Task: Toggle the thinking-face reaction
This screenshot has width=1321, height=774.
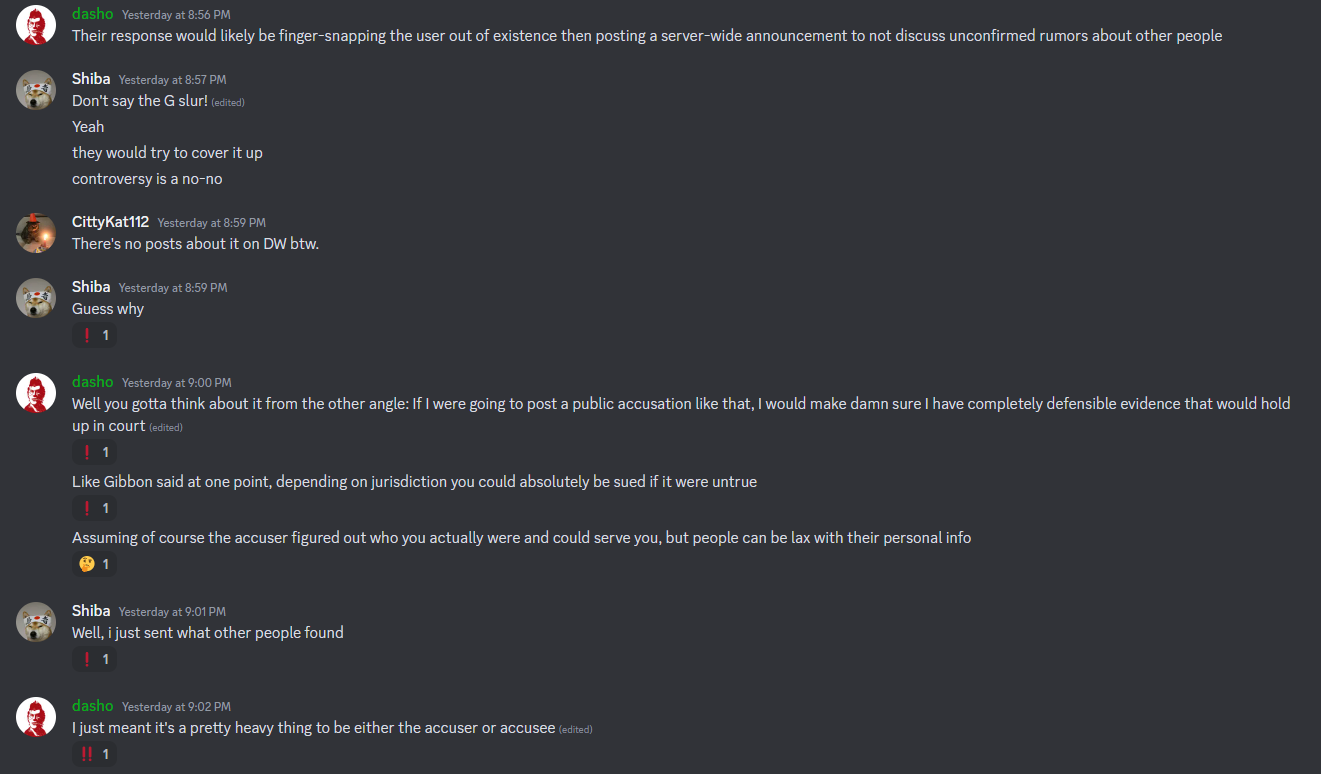Action: click(95, 564)
